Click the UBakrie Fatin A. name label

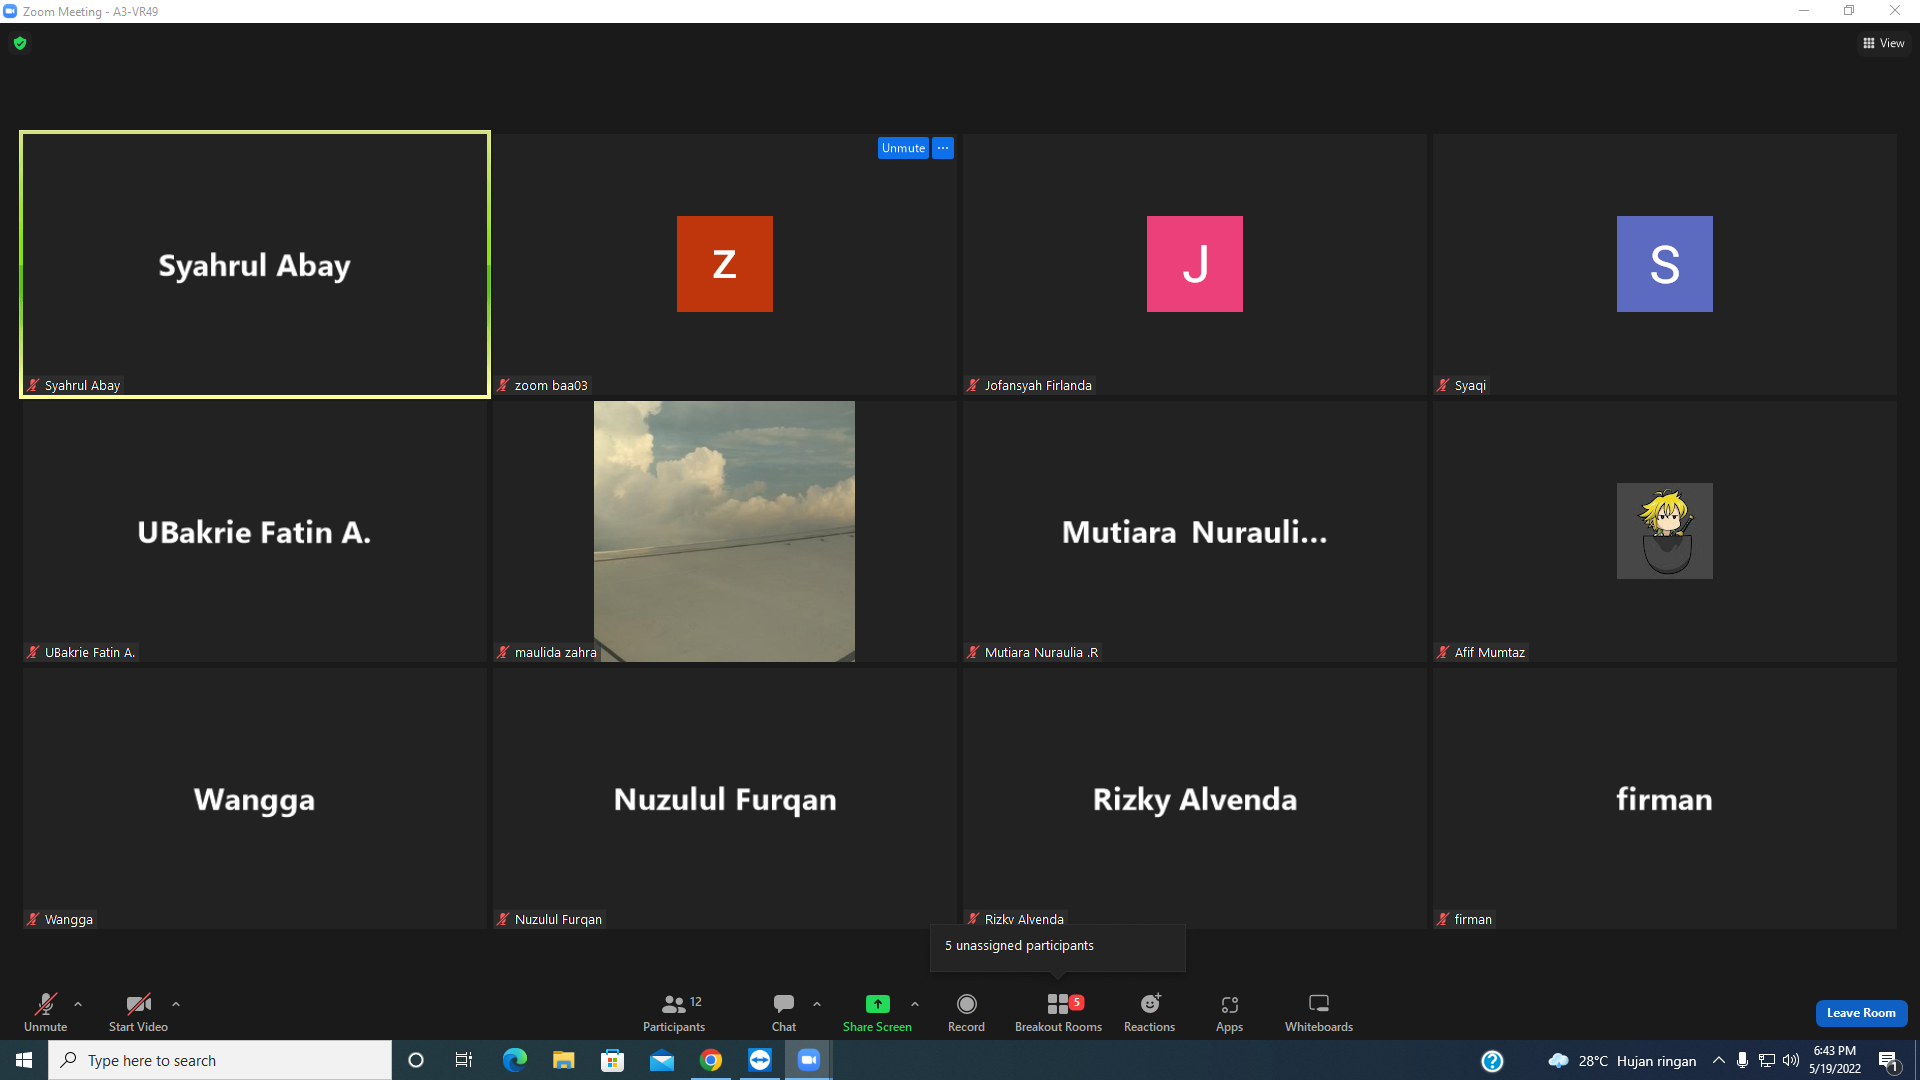coord(90,653)
